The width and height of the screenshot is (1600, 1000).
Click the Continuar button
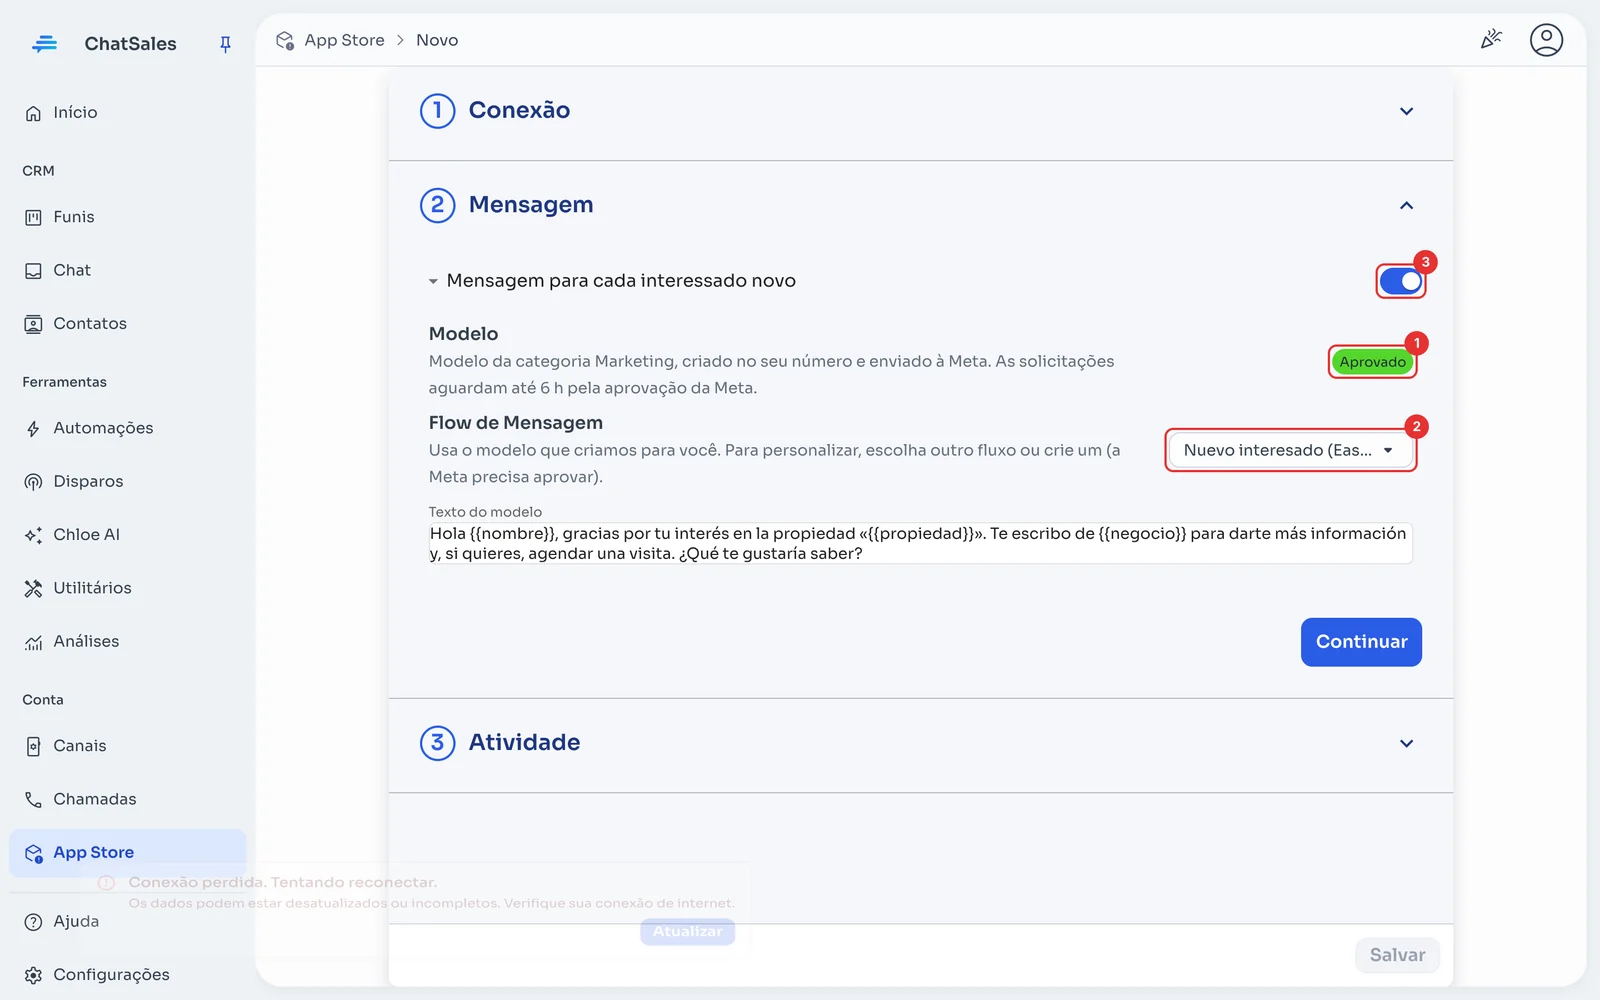click(1361, 642)
